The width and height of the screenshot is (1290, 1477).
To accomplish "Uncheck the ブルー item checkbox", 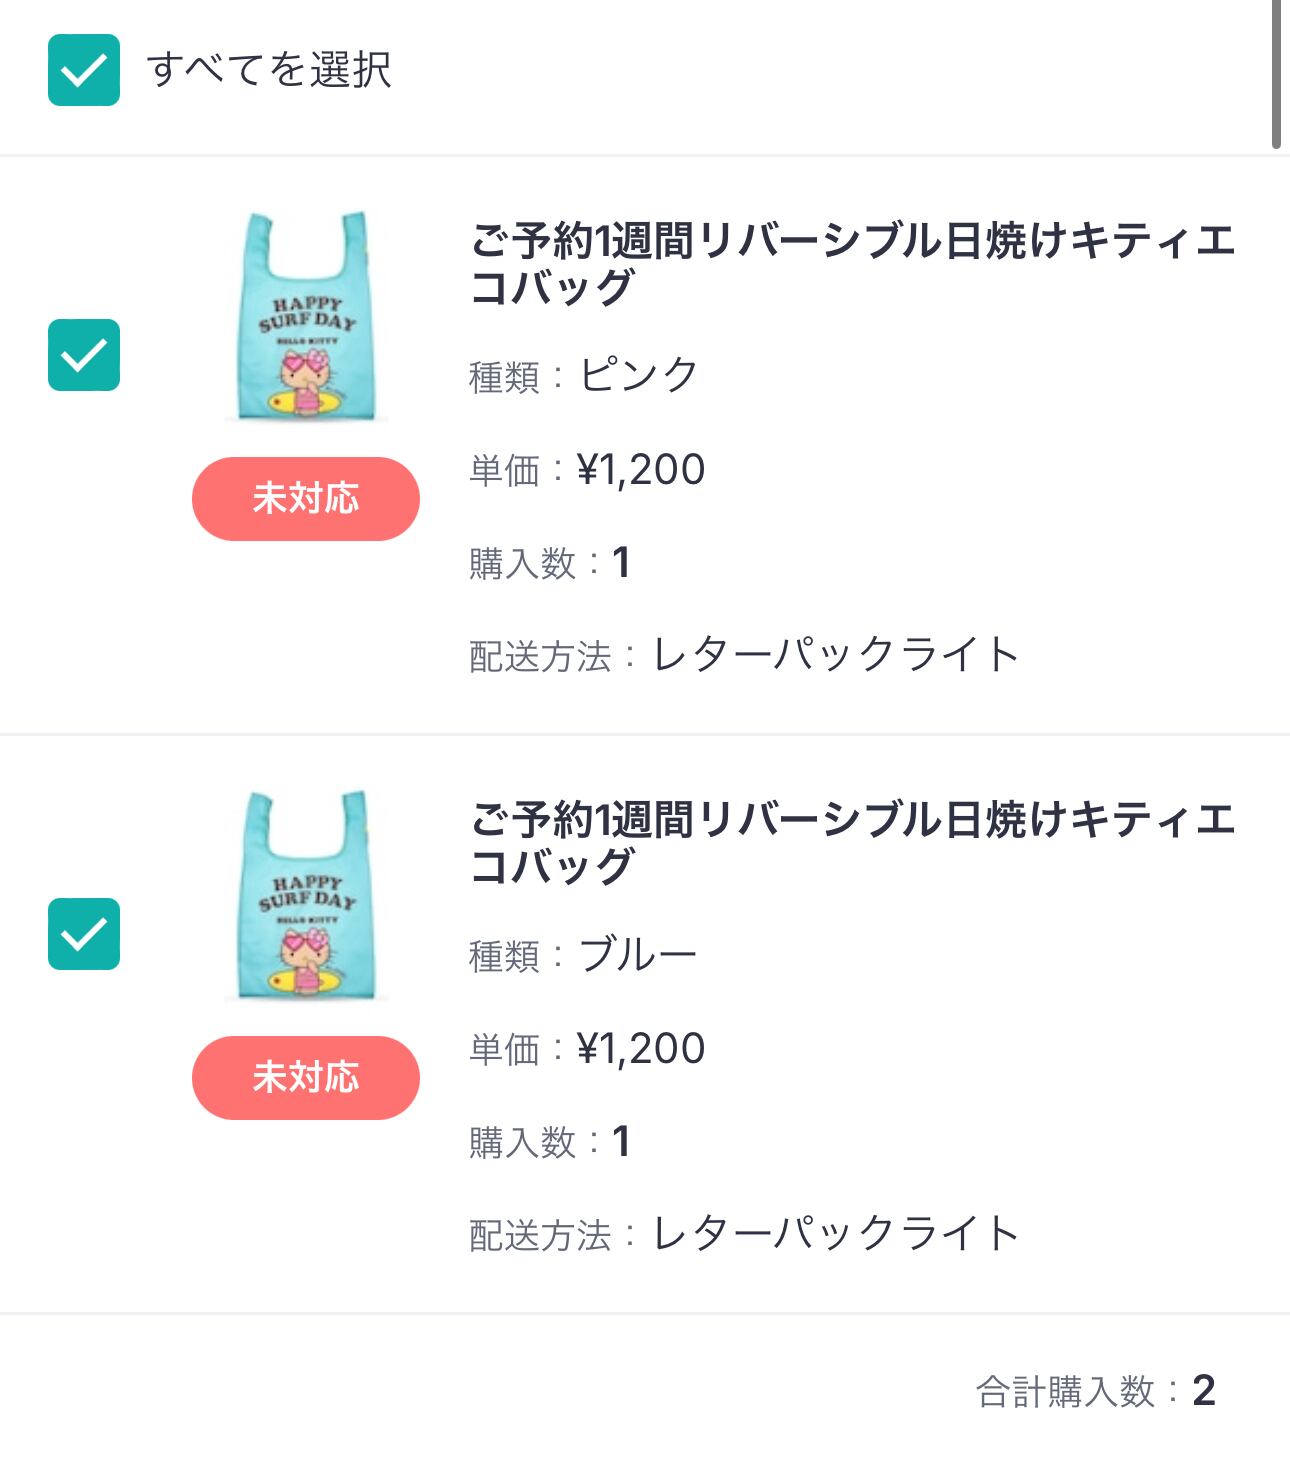I will 84,934.
